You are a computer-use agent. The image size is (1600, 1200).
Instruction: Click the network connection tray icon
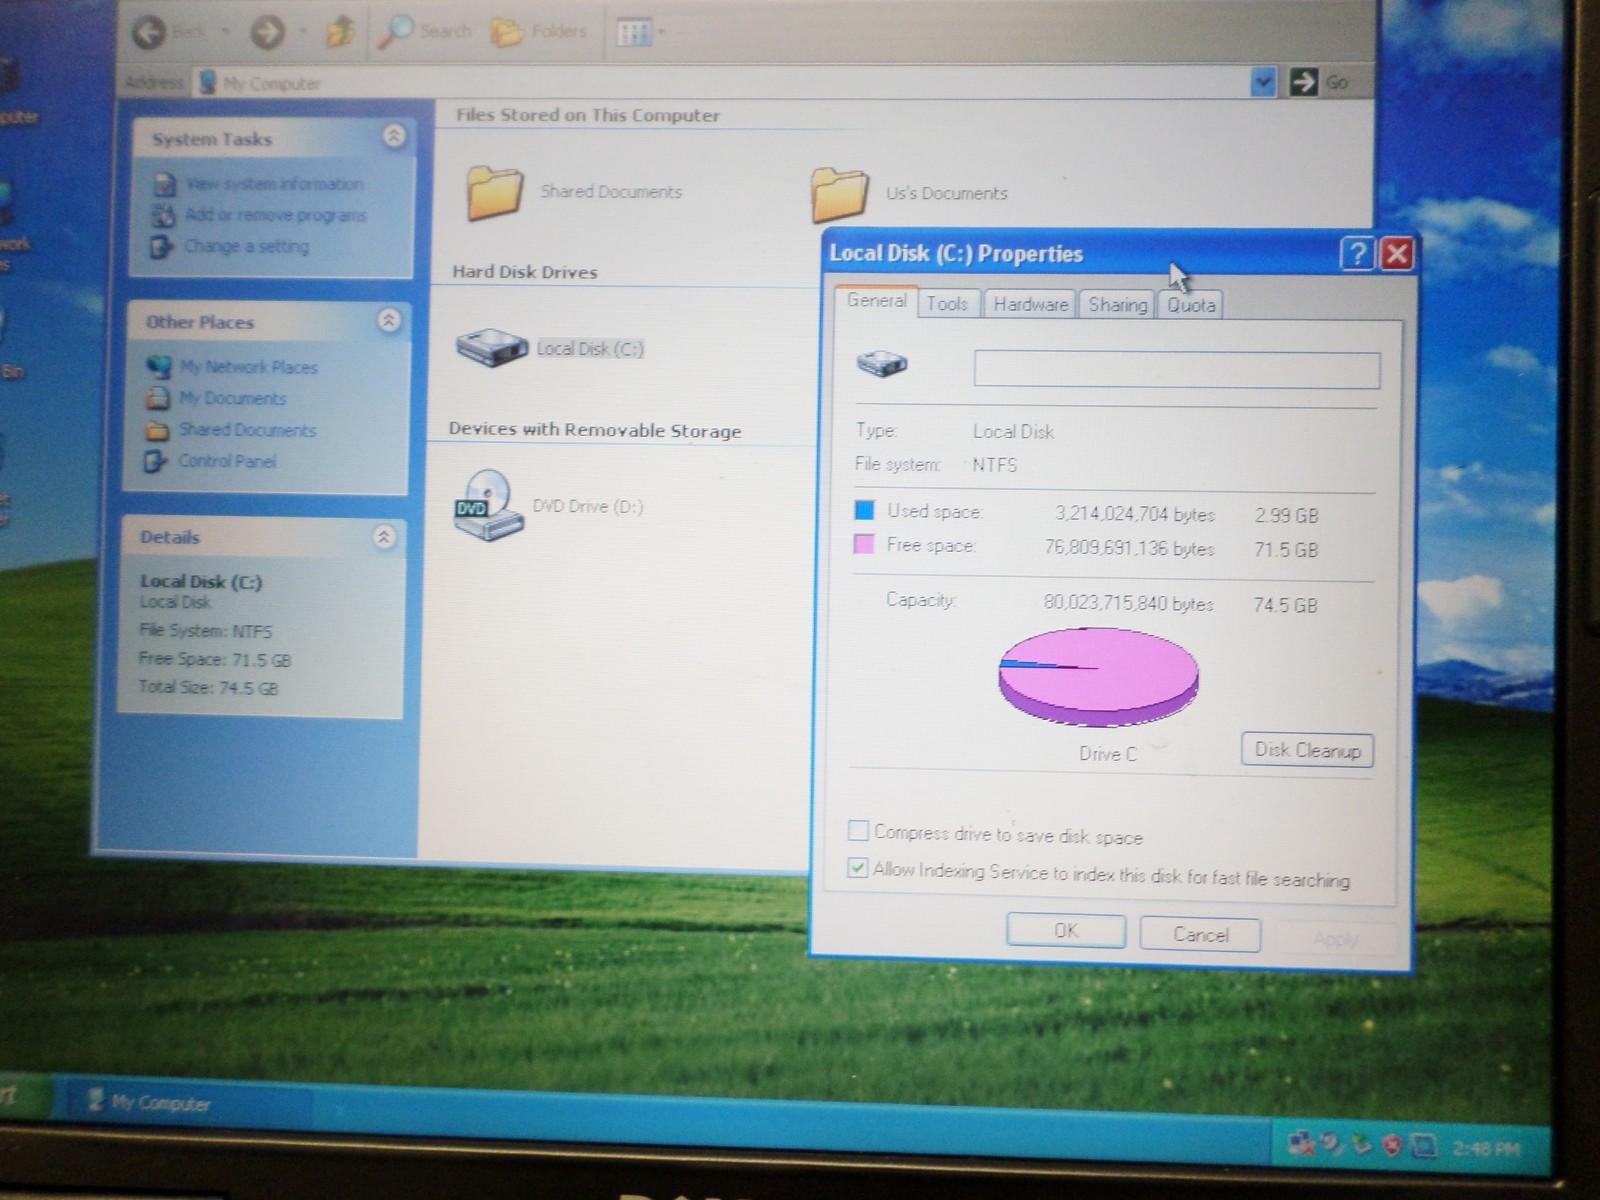[x=1302, y=1143]
